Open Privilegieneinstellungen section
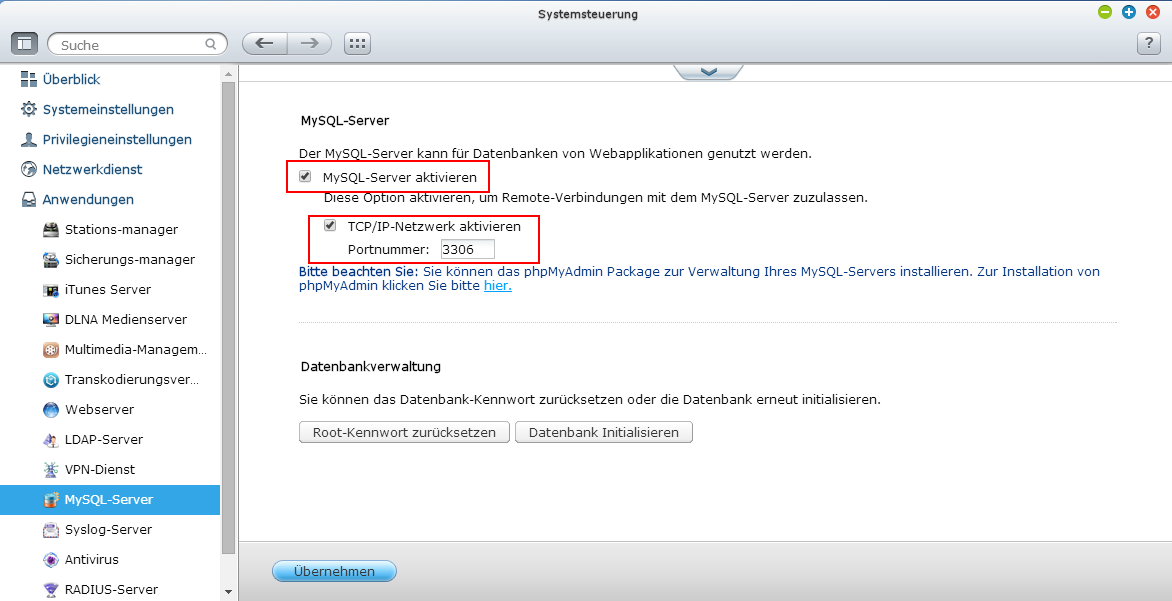This screenshot has height=601, width=1172. click(117, 139)
